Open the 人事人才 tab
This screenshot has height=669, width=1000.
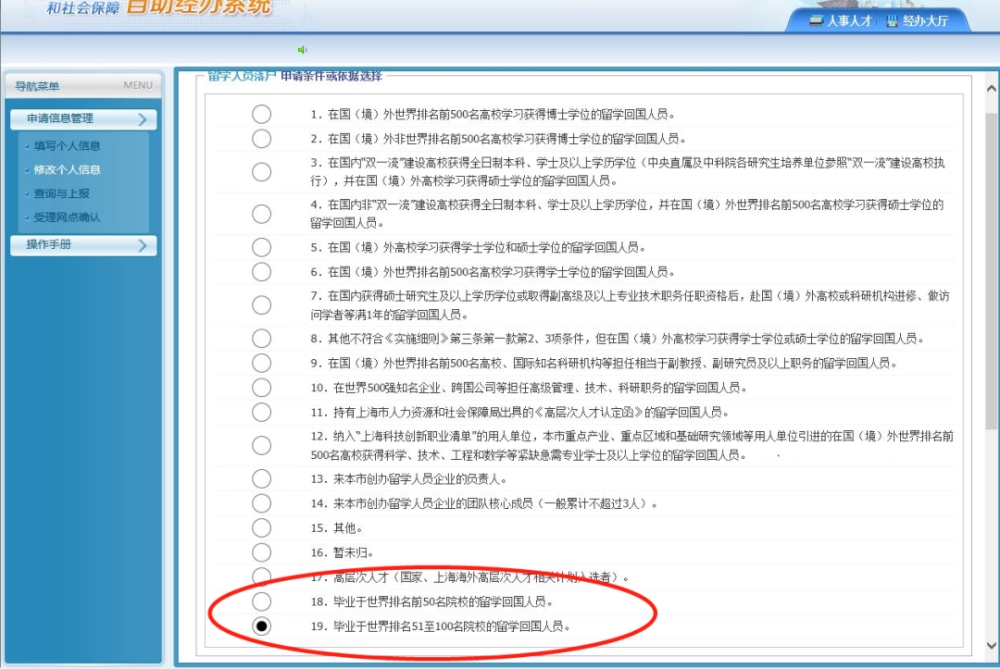pyautogui.click(x=841, y=20)
